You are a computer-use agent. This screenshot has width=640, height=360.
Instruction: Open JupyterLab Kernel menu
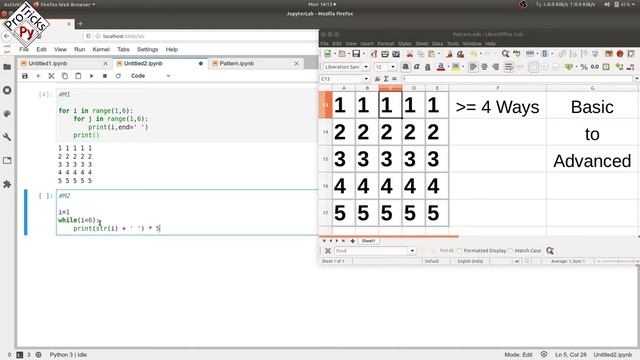[x=101, y=49]
